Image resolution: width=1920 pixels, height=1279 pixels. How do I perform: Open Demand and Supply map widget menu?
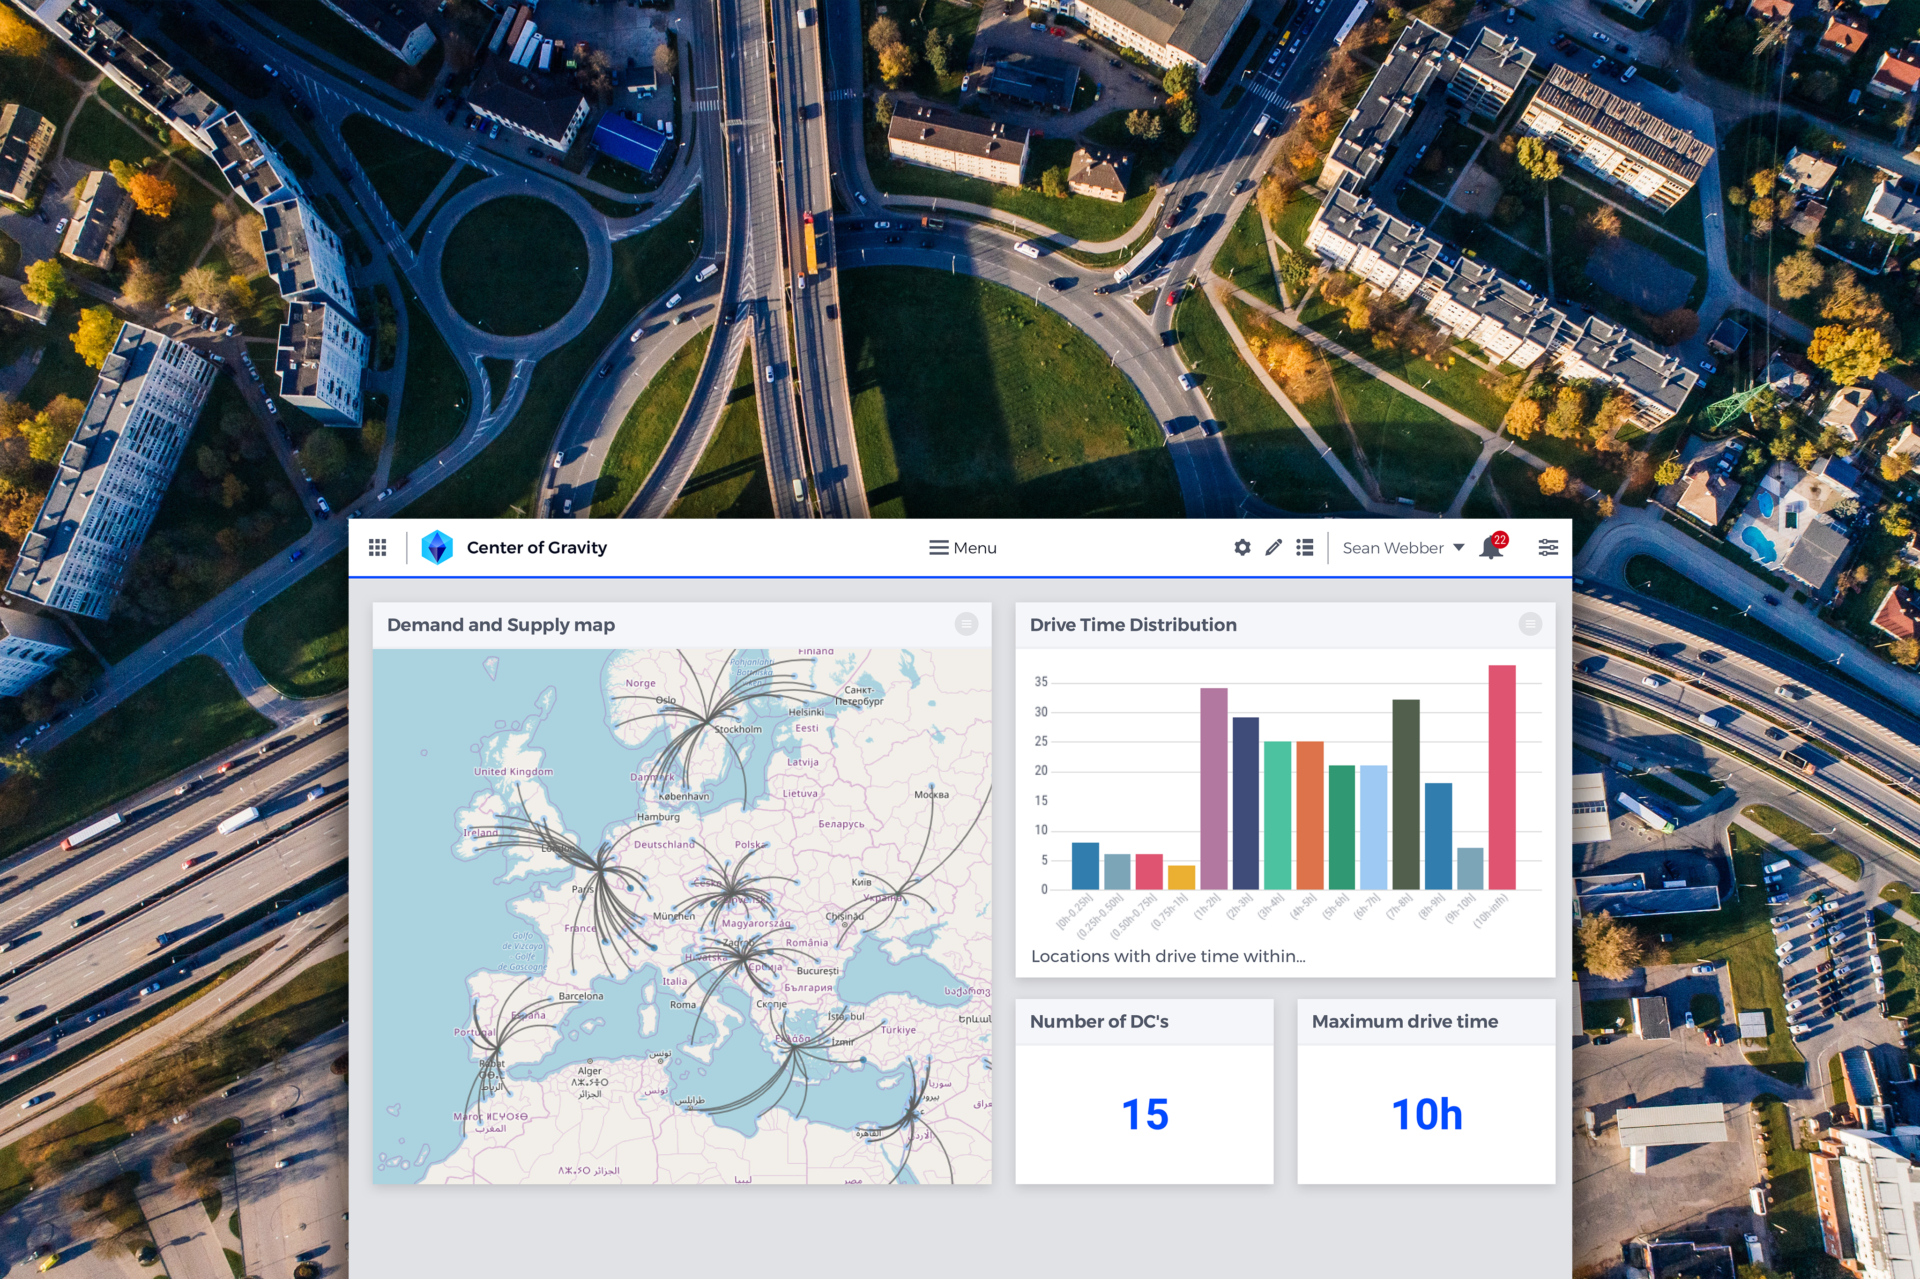[965, 624]
